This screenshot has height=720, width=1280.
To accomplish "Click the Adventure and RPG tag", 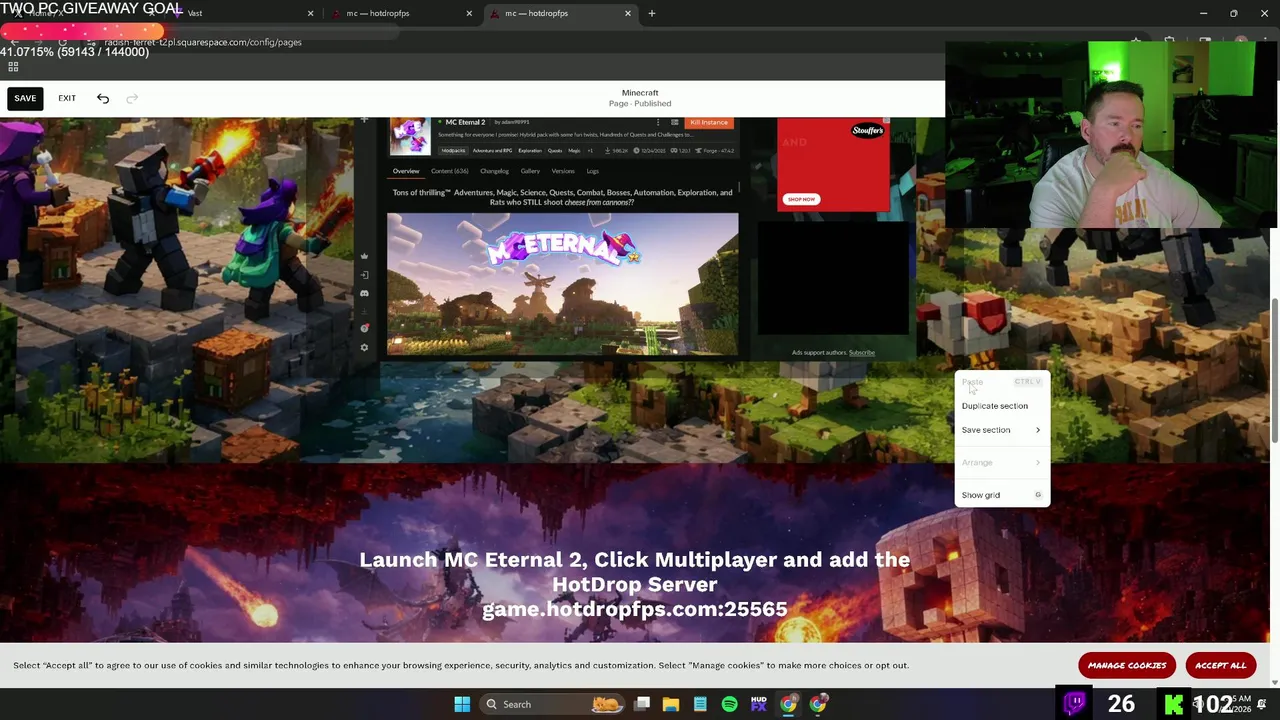I will [x=492, y=151].
